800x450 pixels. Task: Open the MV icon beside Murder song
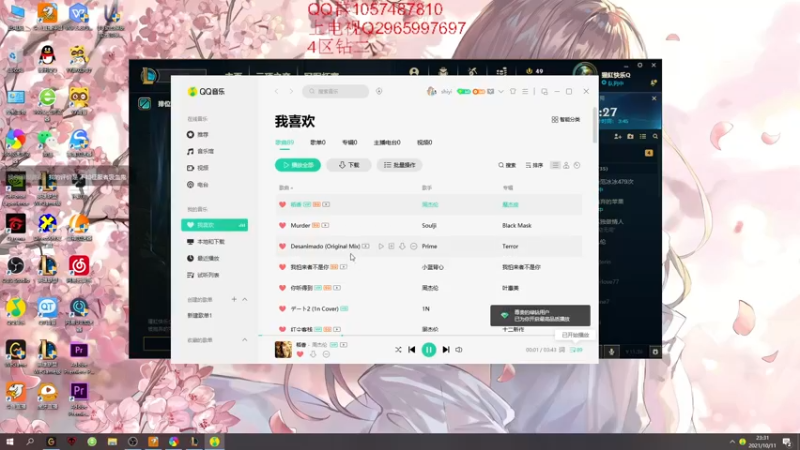326,226
